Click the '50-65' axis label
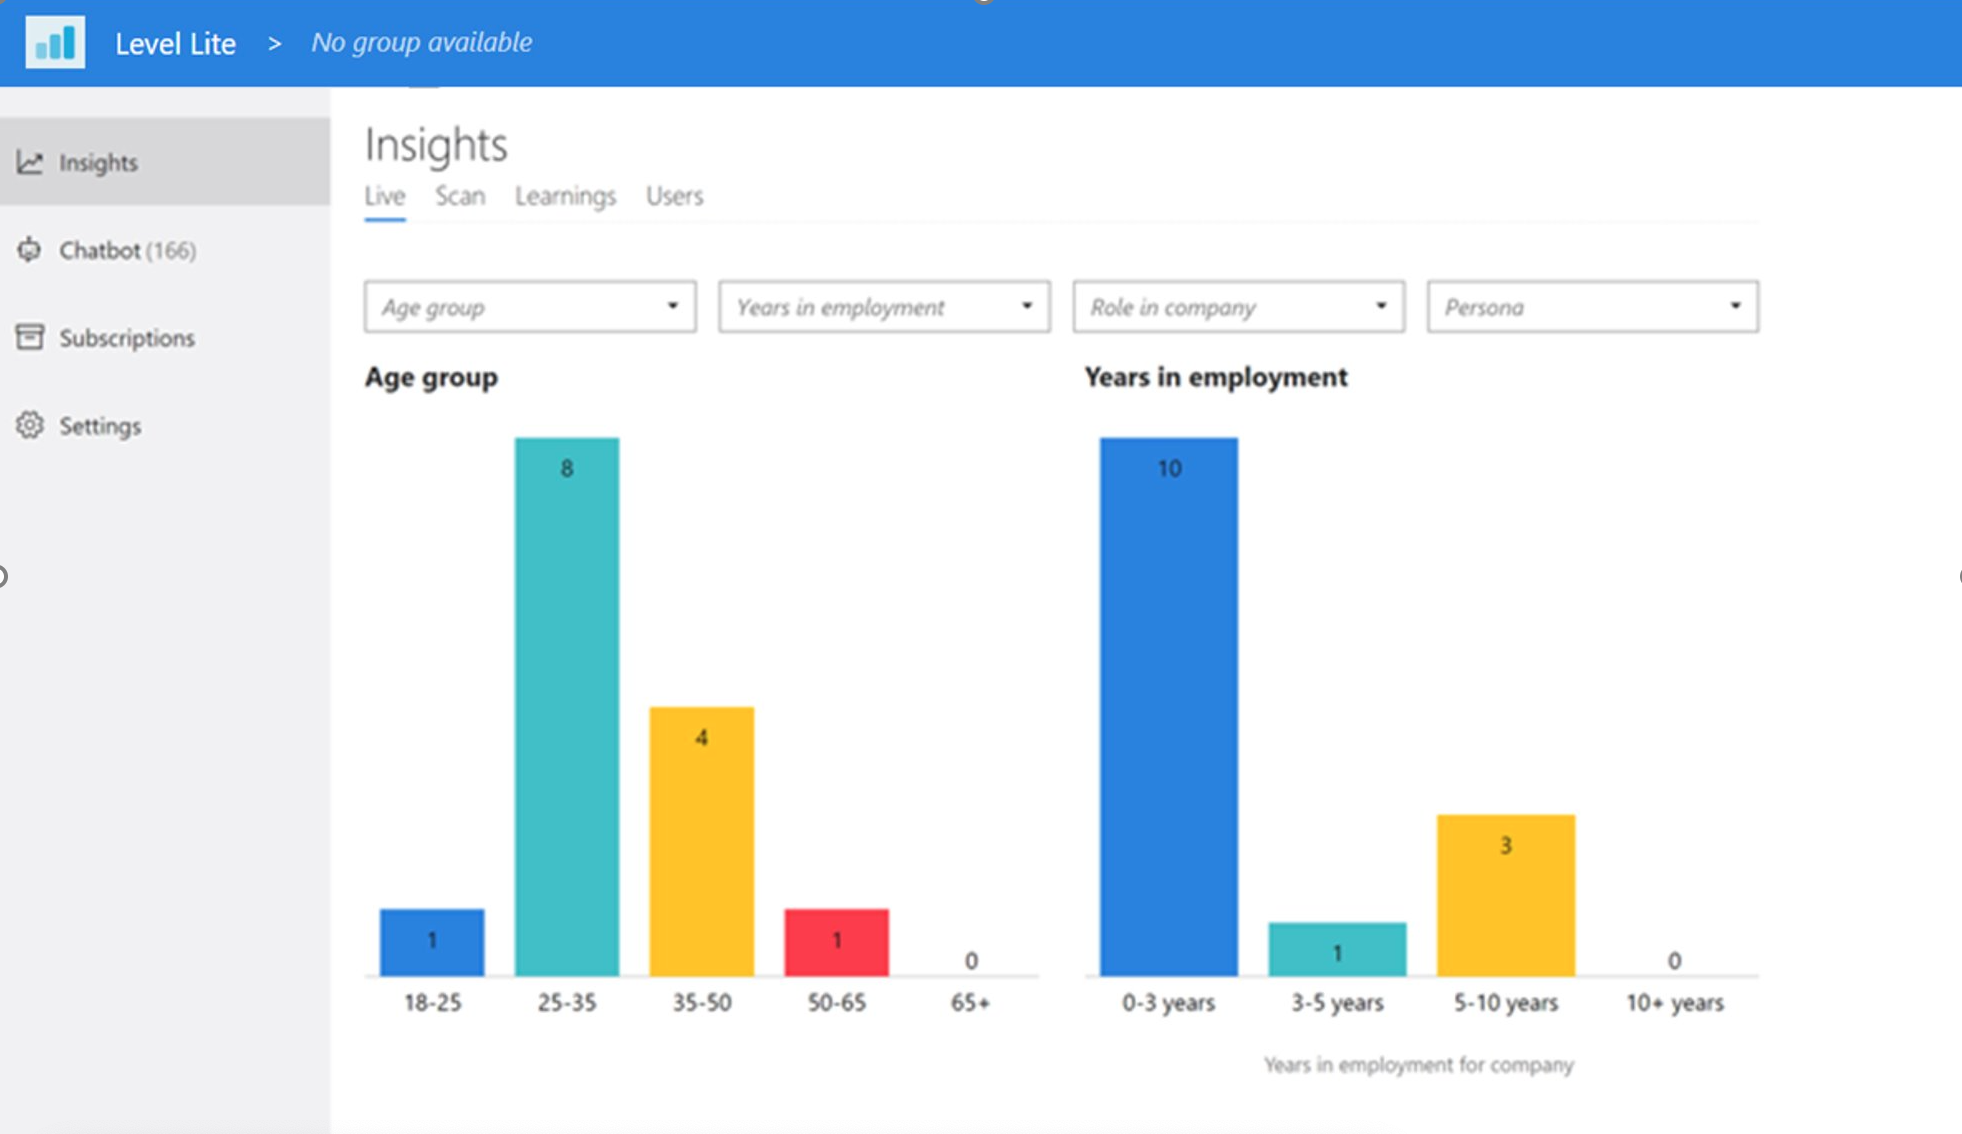This screenshot has width=1962, height=1134. click(837, 1002)
